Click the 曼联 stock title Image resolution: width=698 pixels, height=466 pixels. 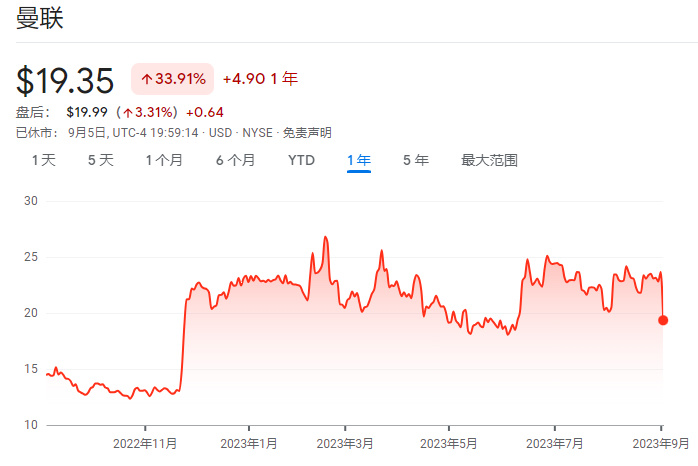pos(40,19)
